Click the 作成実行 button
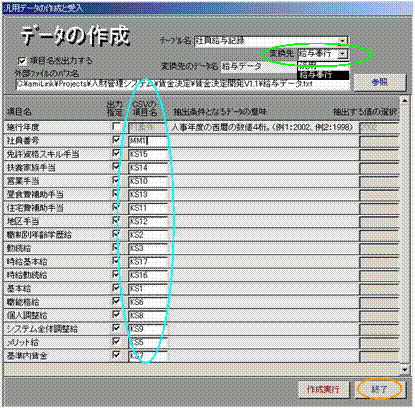This screenshot has width=415, height=408. 323,389
